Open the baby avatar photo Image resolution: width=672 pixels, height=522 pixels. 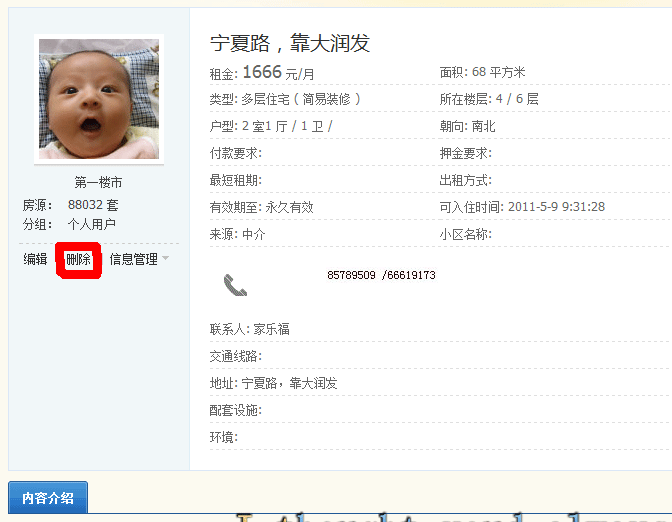tap(99, 99)
